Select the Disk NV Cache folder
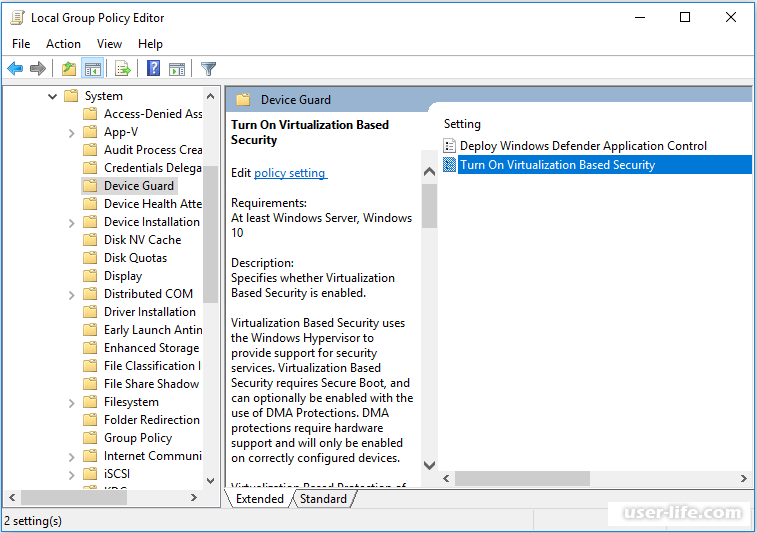Image resolution: width=757 pixels, height=533 pixels. (x=142, y=240)
